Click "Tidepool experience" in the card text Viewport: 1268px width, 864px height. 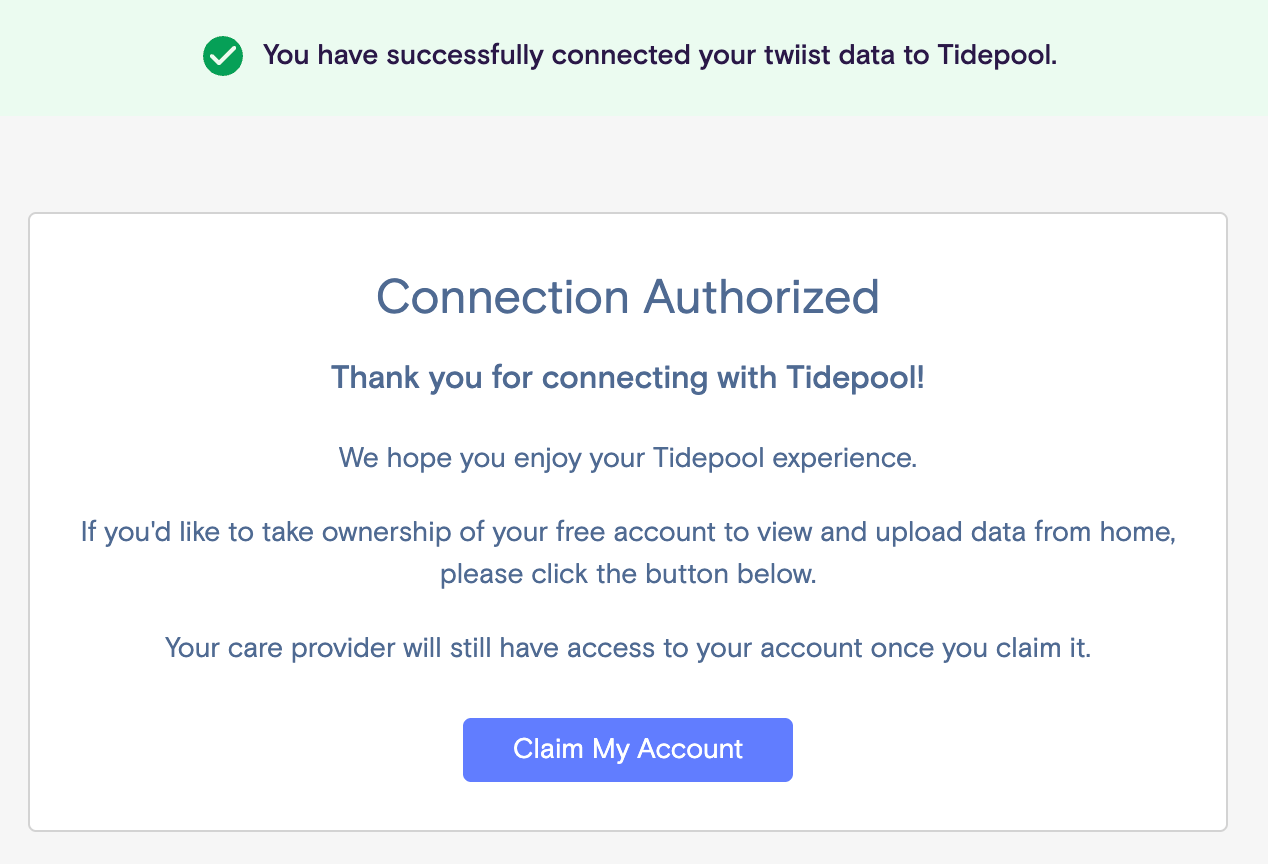pos(784,458)
